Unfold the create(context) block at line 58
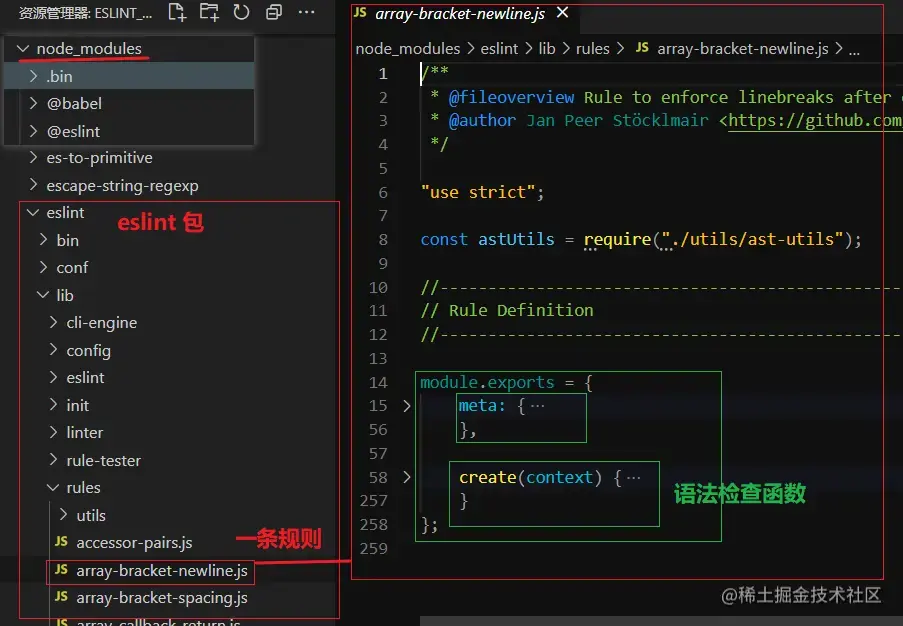The height and width of the screenshot is (626, 903). (x=407, y=477)
